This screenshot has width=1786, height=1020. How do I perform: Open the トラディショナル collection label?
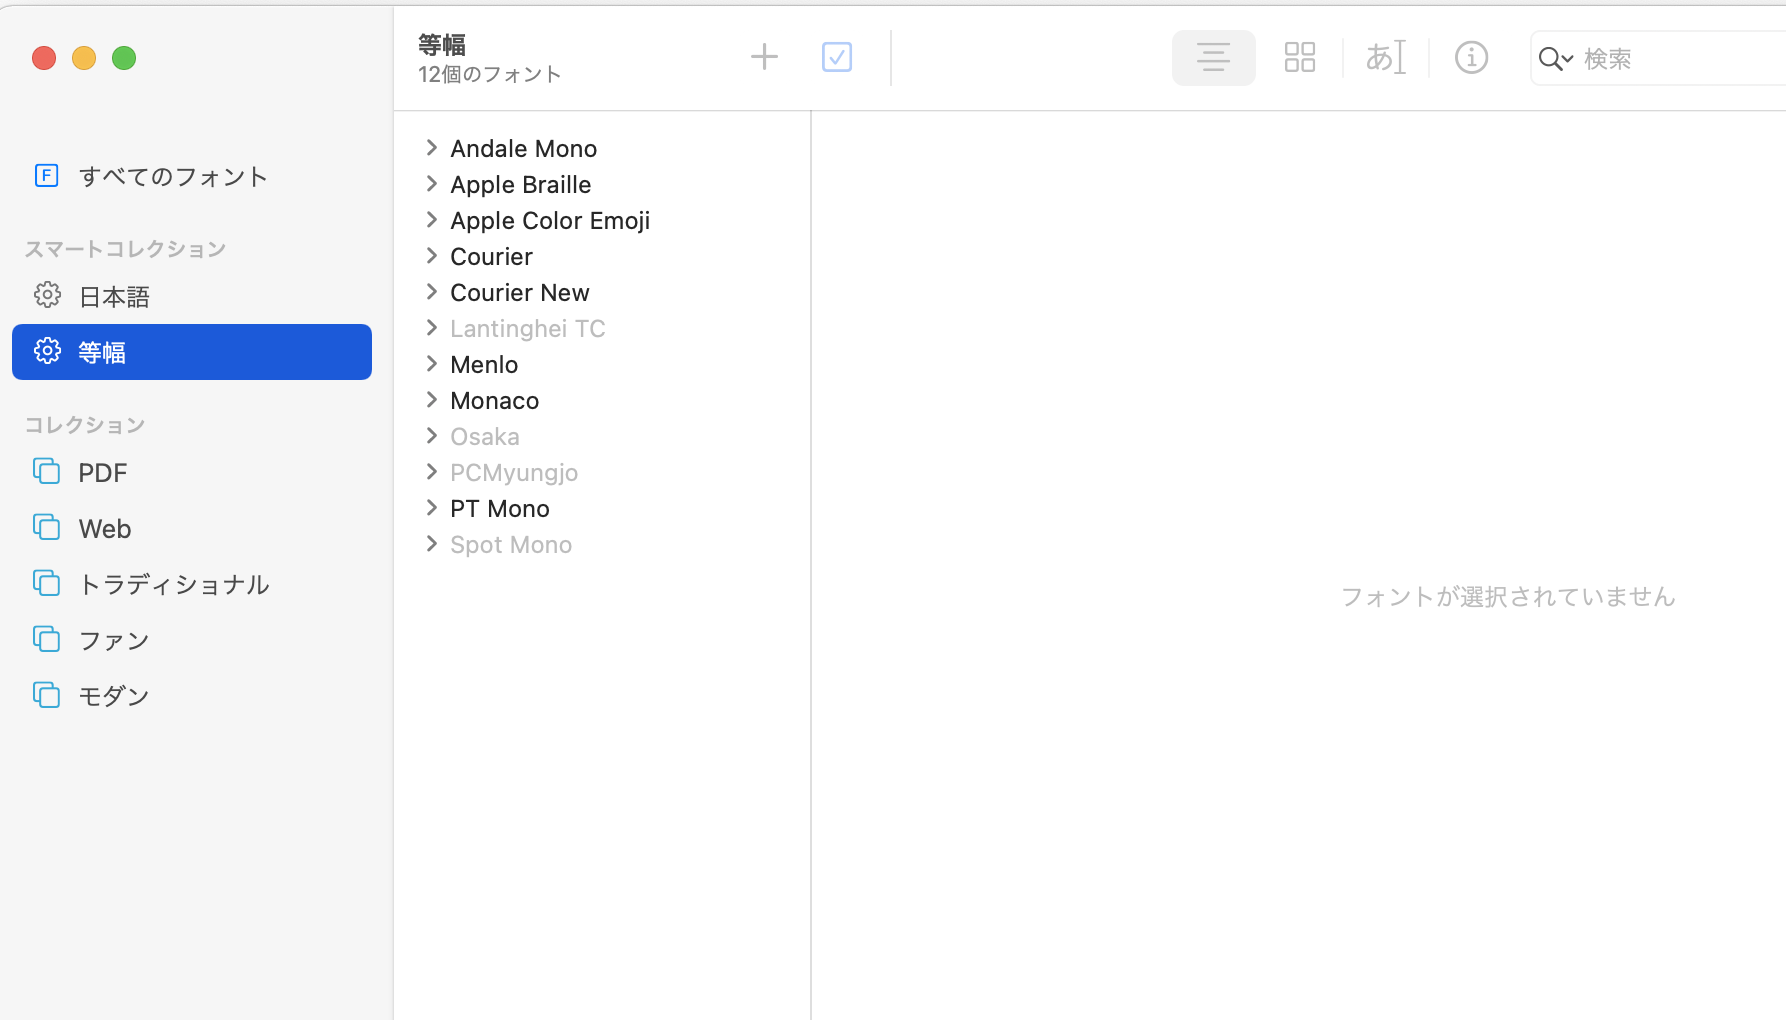(174, 585)
